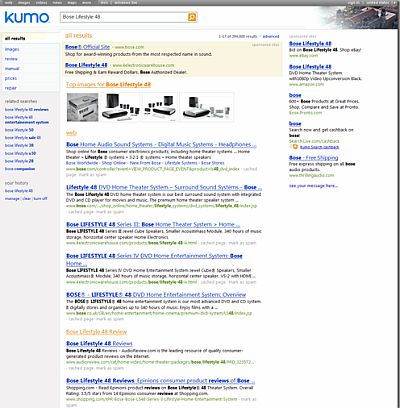Screen dimensions: 400x408
Task: Open the eBay 'Bose Lifestyle 48' sponsored ad
Action: pyautogui.click(x=310, y=44)
